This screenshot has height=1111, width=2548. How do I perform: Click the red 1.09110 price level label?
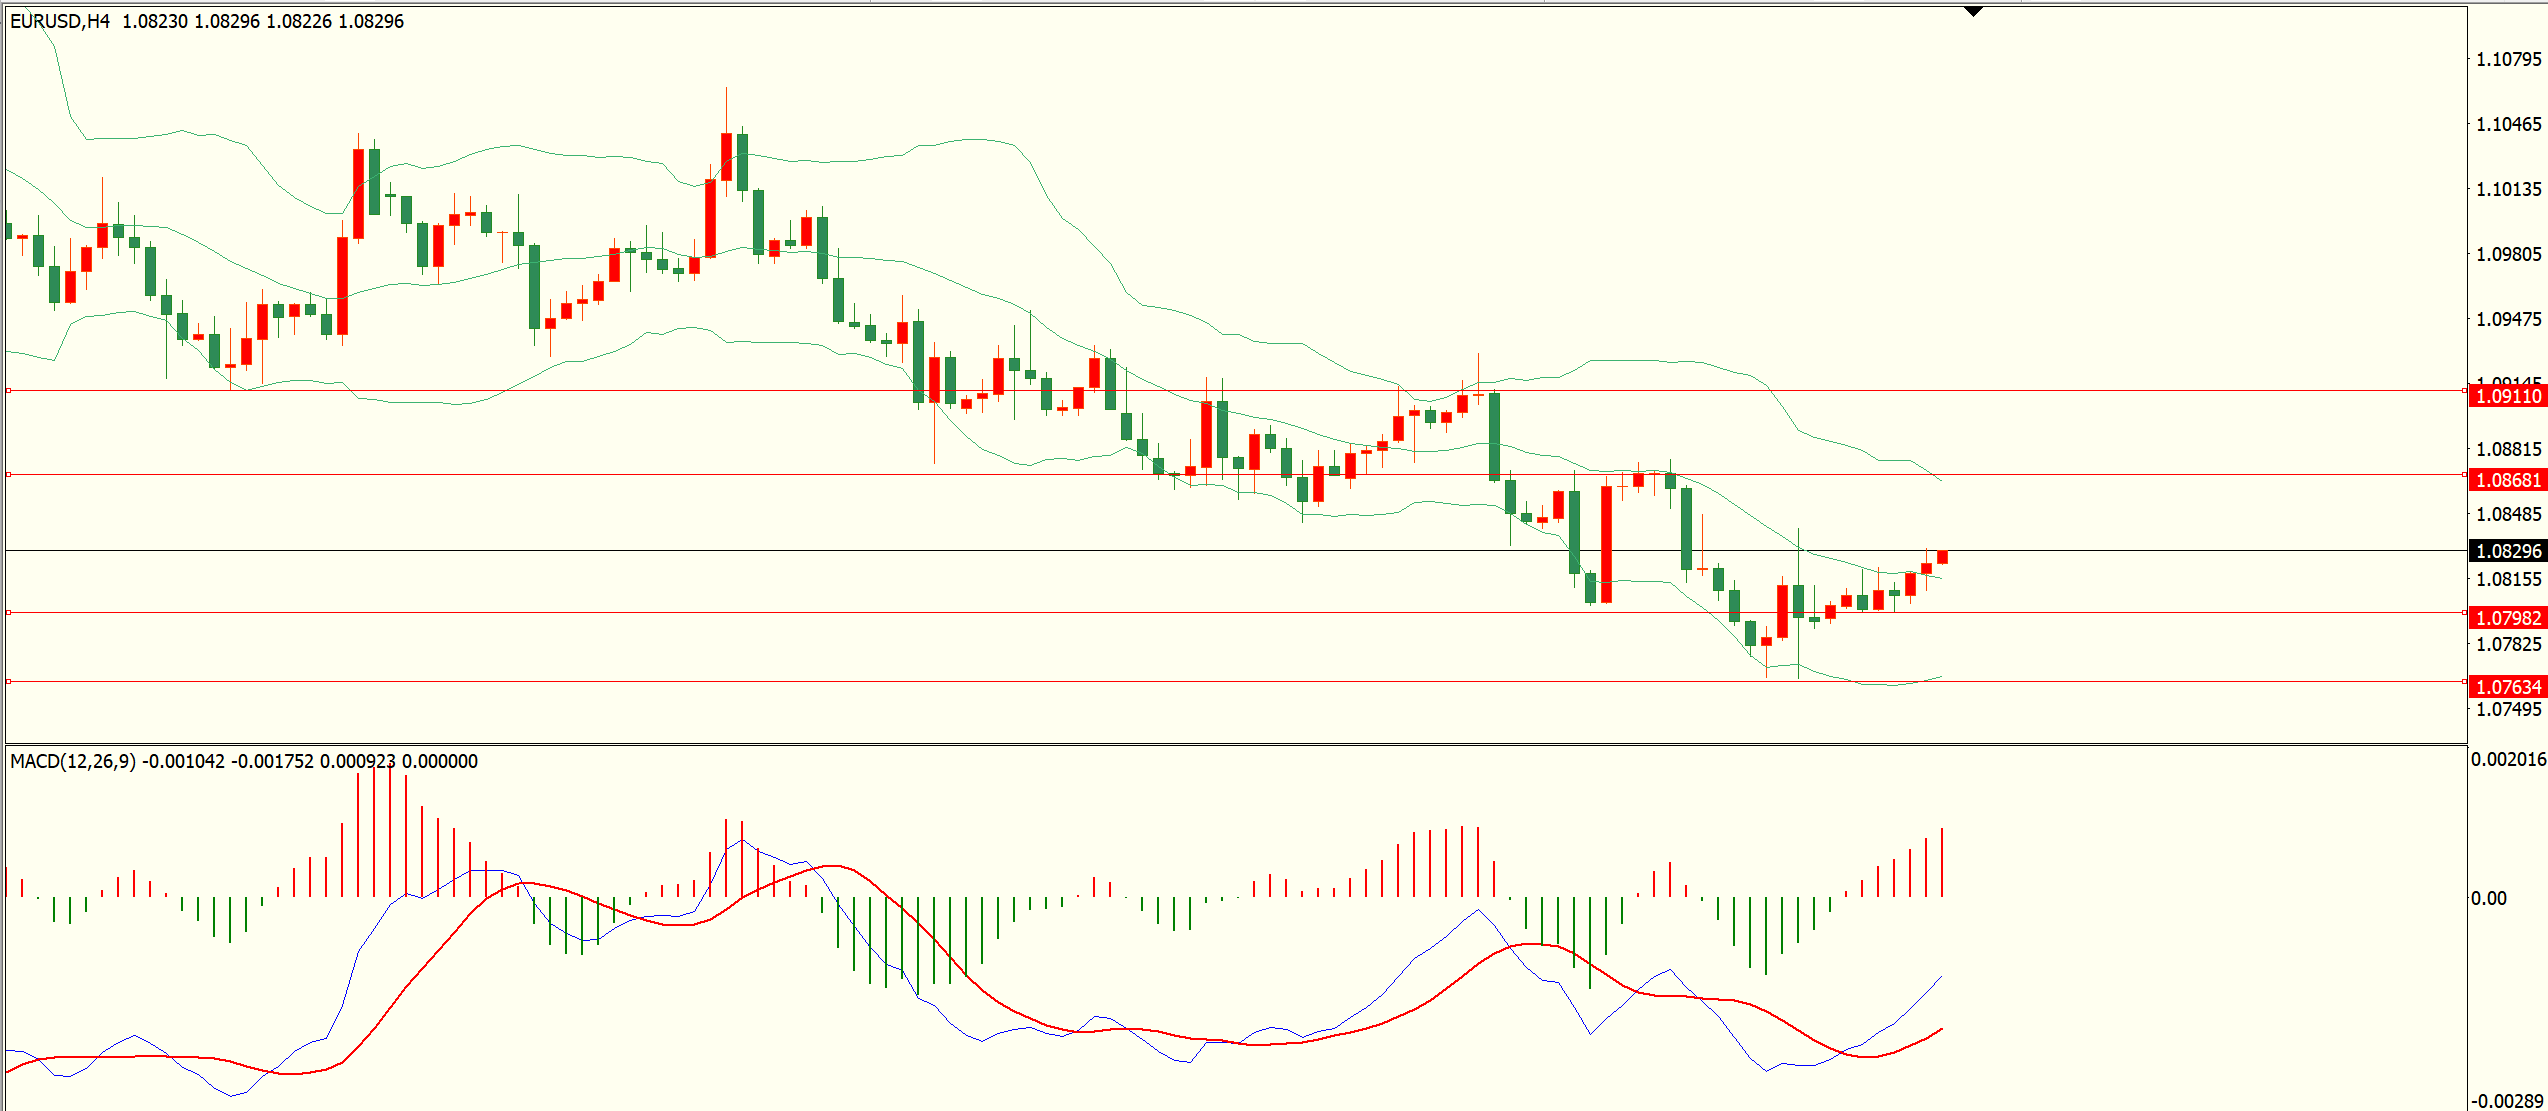[2507, 396]
